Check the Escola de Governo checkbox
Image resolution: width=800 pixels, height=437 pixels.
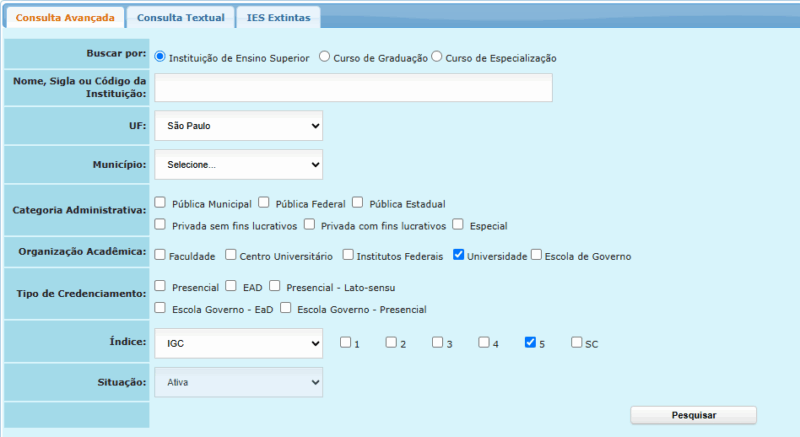coord(536,254)
